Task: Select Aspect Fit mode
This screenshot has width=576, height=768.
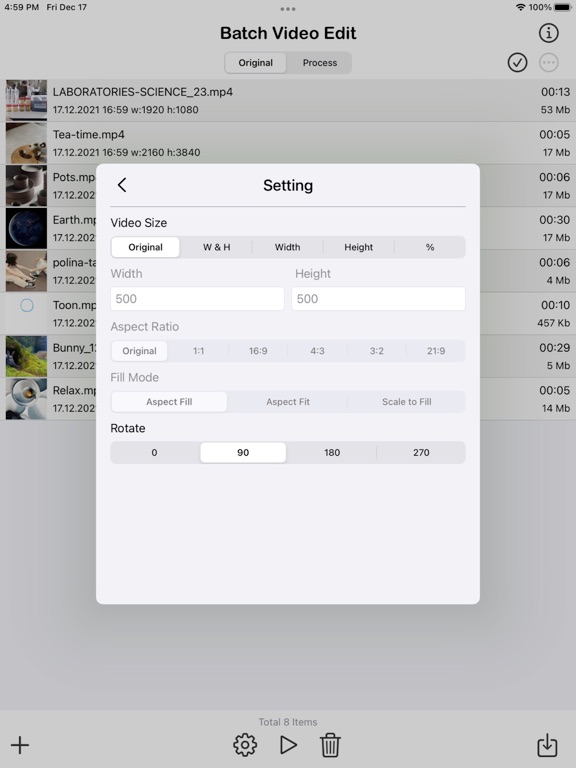Action: (x=288, y=402)
